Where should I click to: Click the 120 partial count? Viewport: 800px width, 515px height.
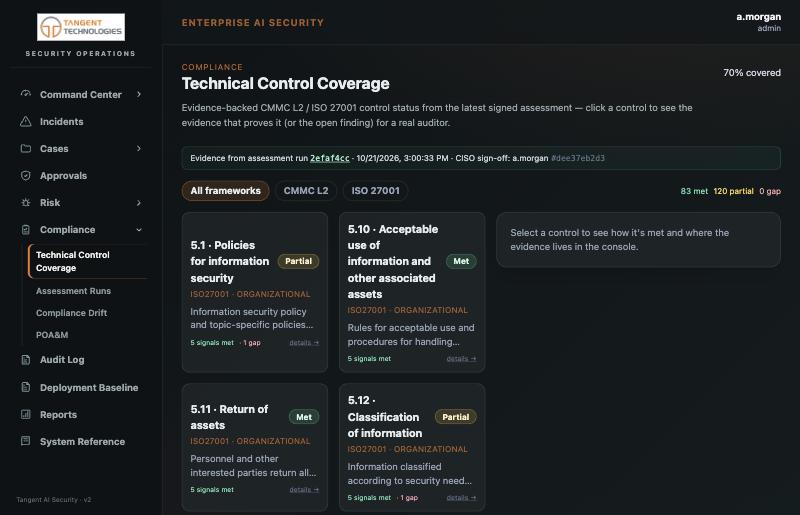coord(733,191)
